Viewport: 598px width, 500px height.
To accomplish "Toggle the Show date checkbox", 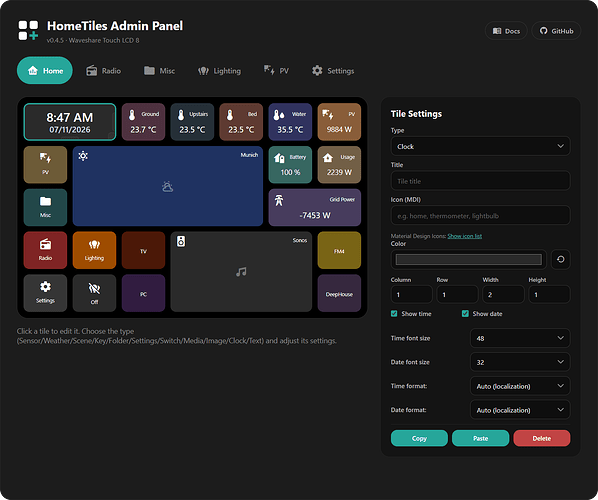I will [x=465, y=314].
